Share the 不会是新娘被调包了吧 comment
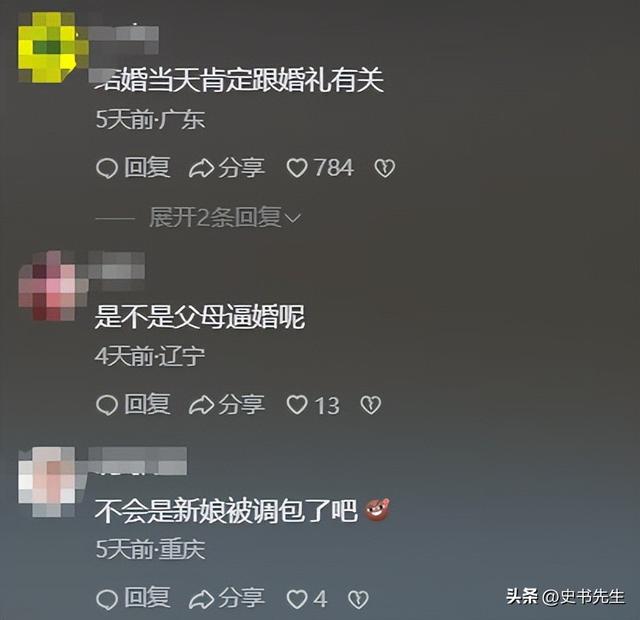Viewport: 640px width, 620px height. [x=227, y=599]
